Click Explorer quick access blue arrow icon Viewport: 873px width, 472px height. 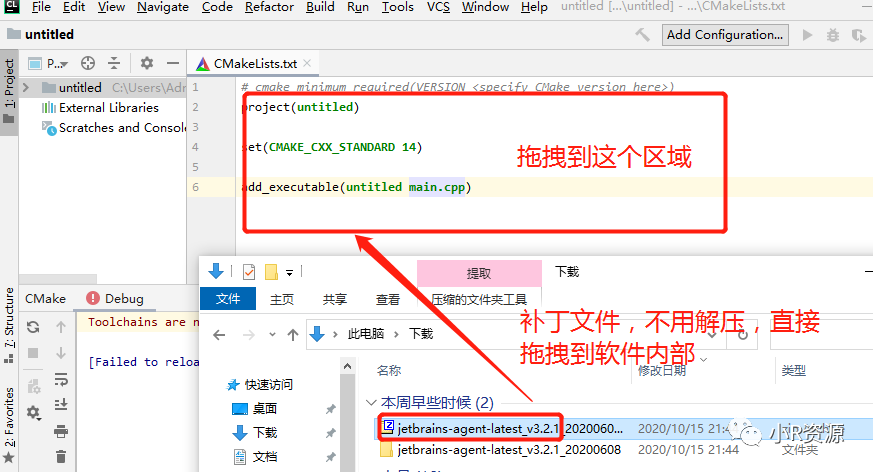[216, 272]
